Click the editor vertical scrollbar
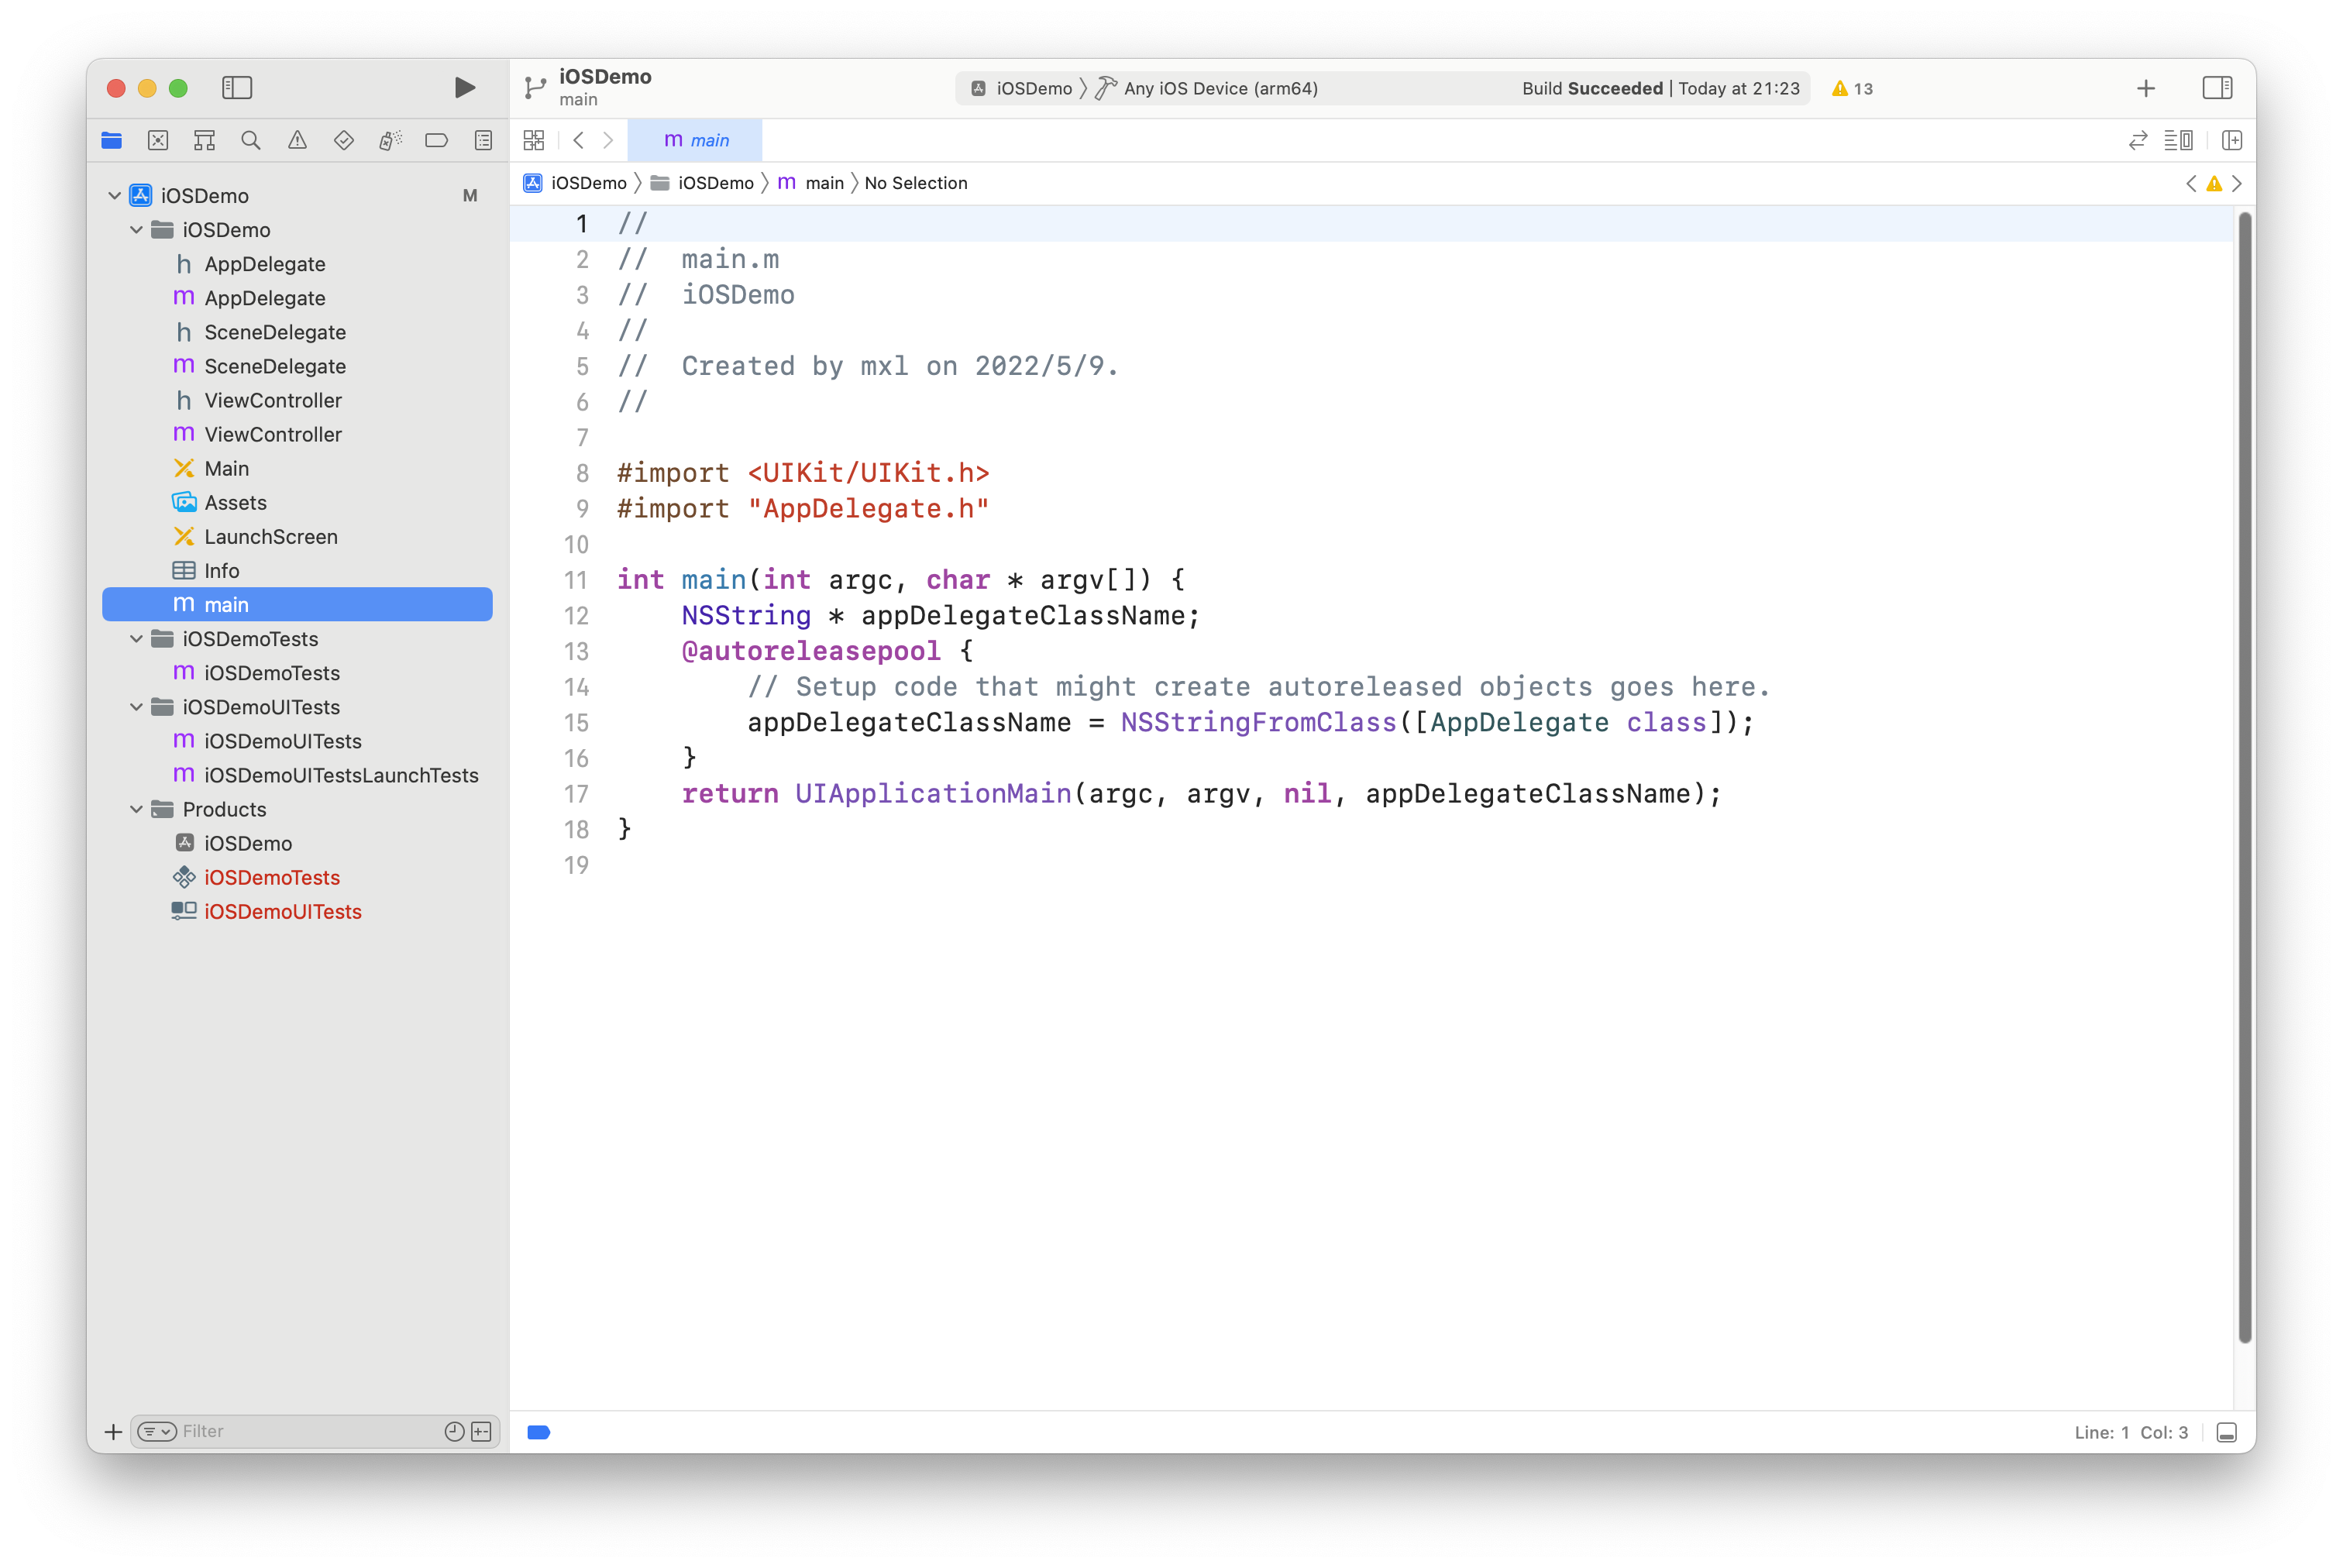 pos(2244,776)
